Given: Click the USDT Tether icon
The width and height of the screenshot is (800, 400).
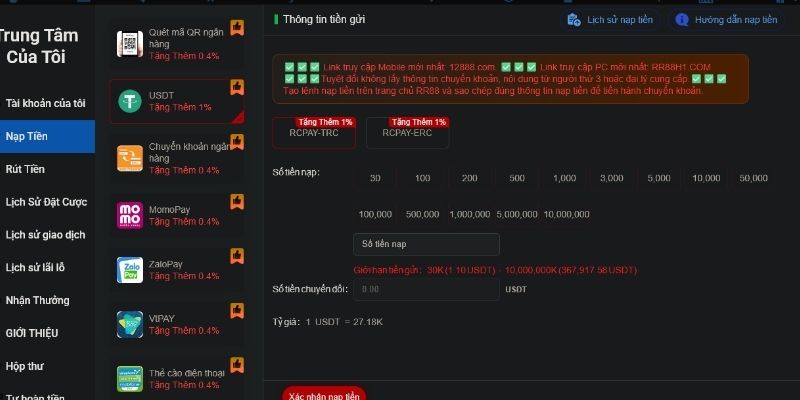Looking at the screenshot, I should [x=129, y=100].
